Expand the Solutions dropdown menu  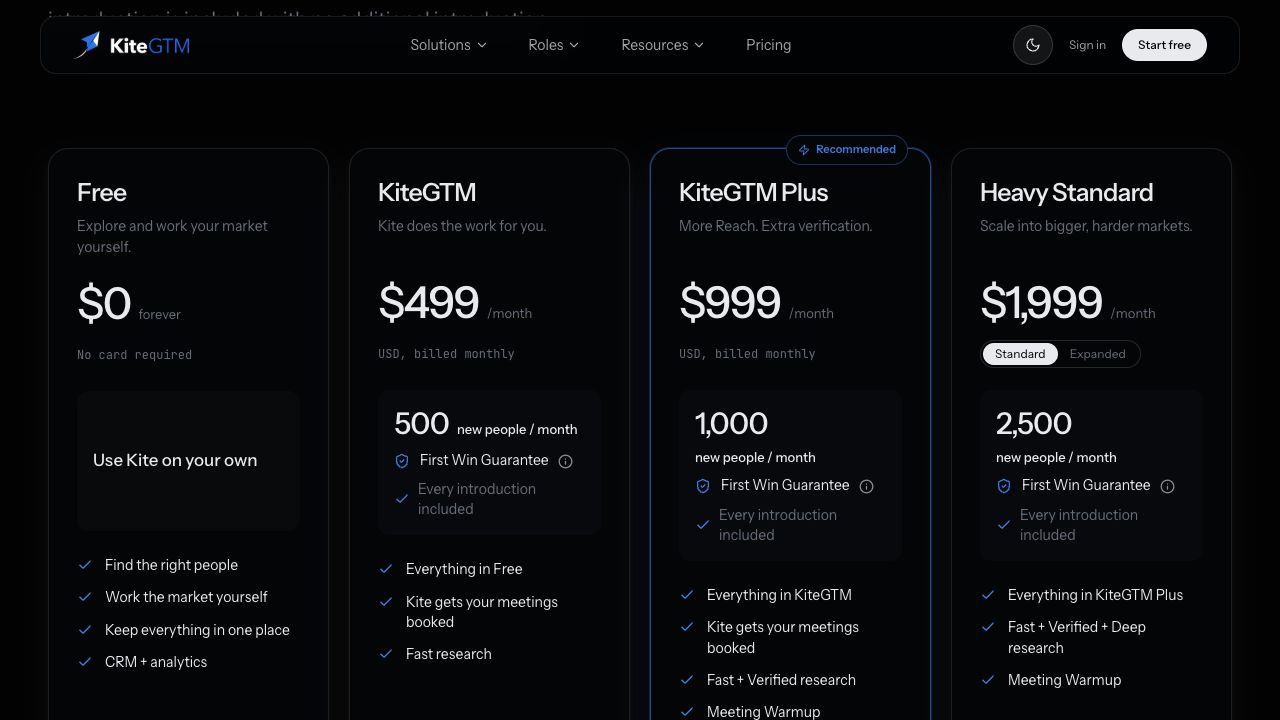[448, 45]
